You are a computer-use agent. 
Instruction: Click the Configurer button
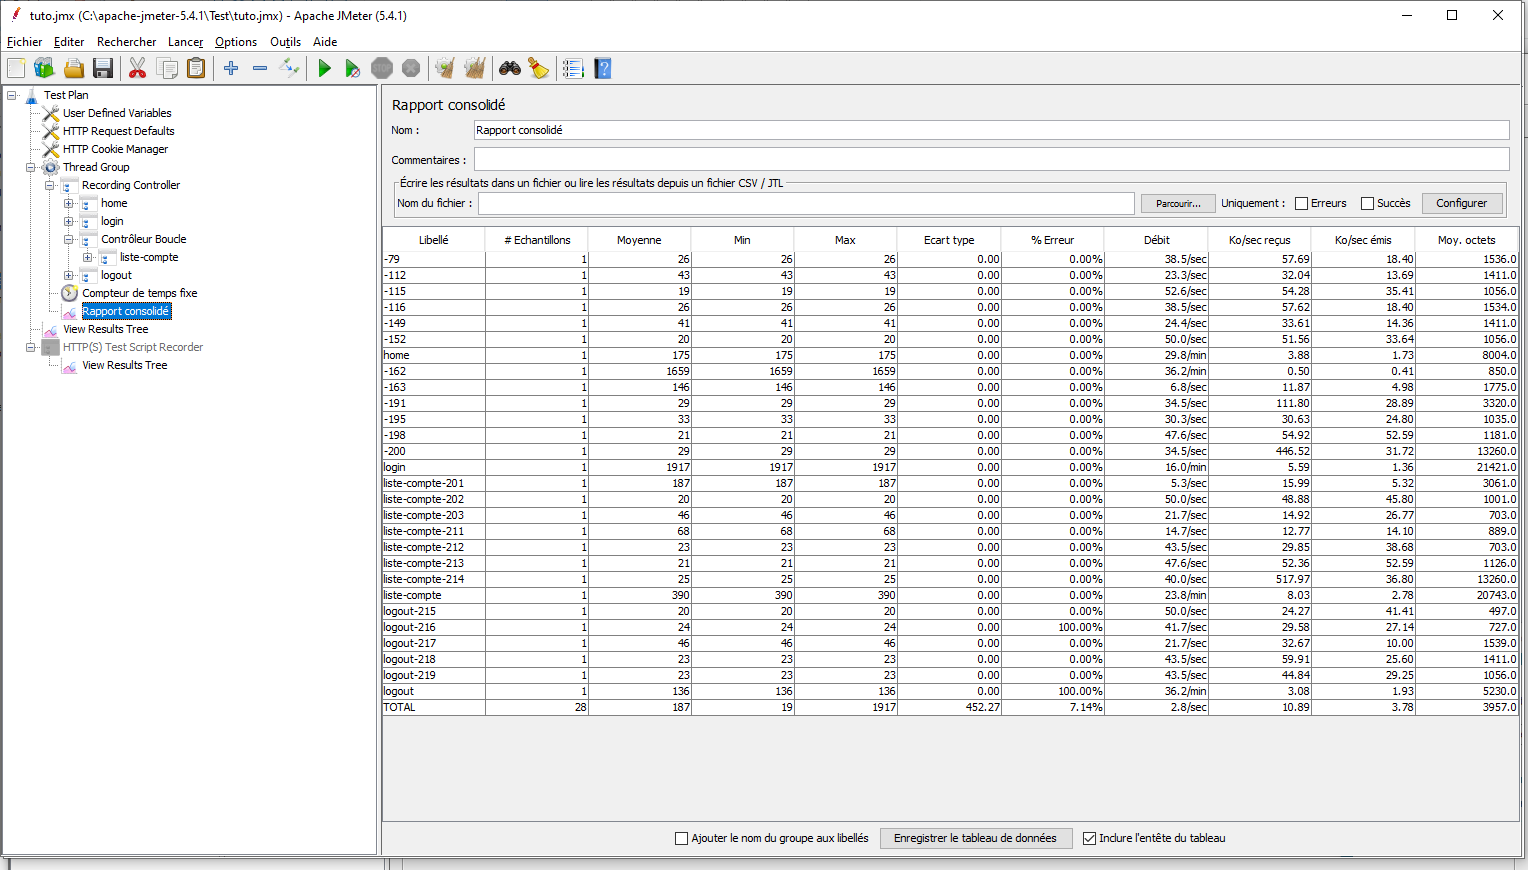tap(1462, 203)
